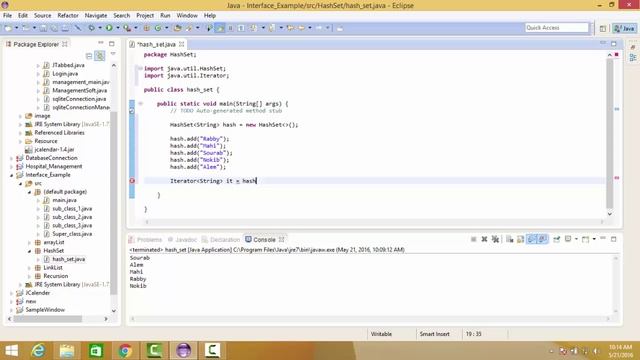The image size is (640, 360).
Task: Select the Java perspective button
Action: [x=624, y=28]
